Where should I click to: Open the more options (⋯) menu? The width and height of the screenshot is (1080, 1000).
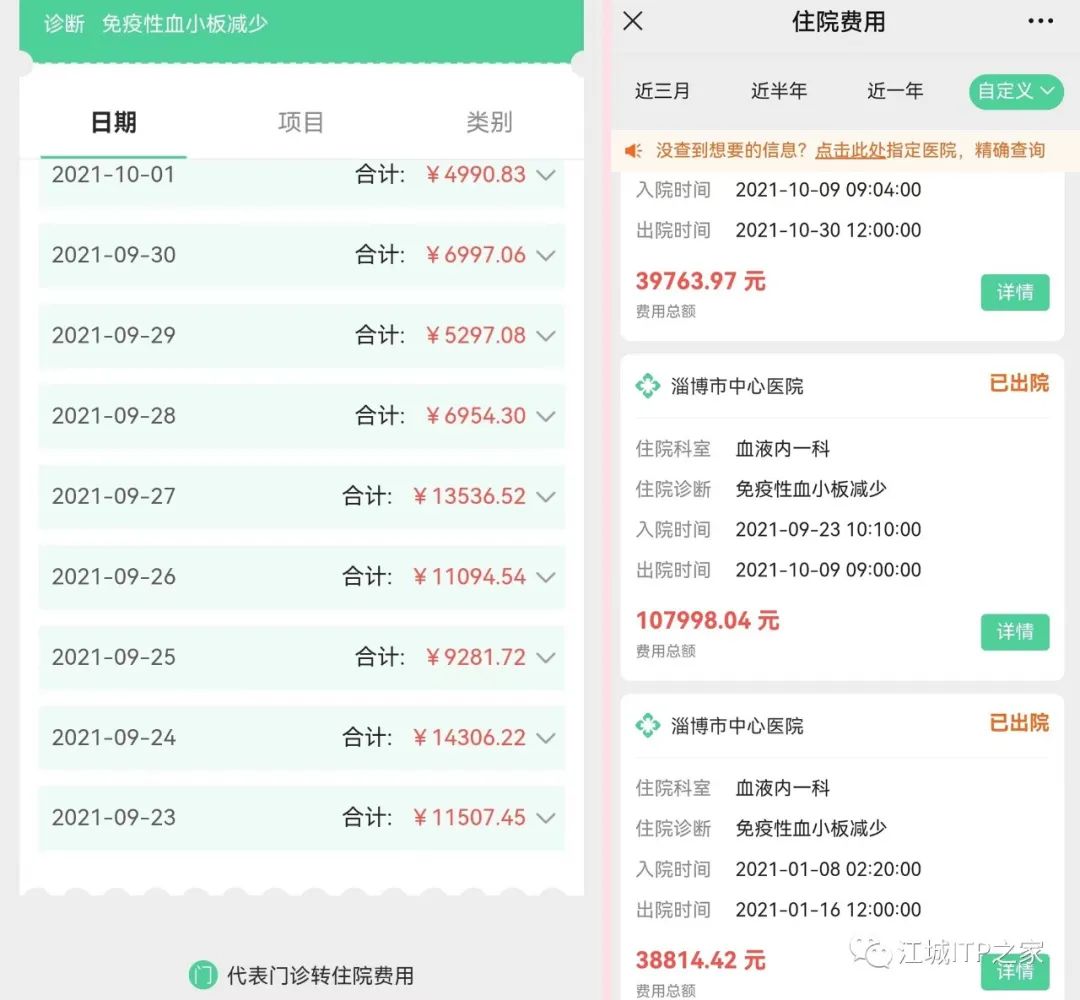click(x=1041, y=21)
